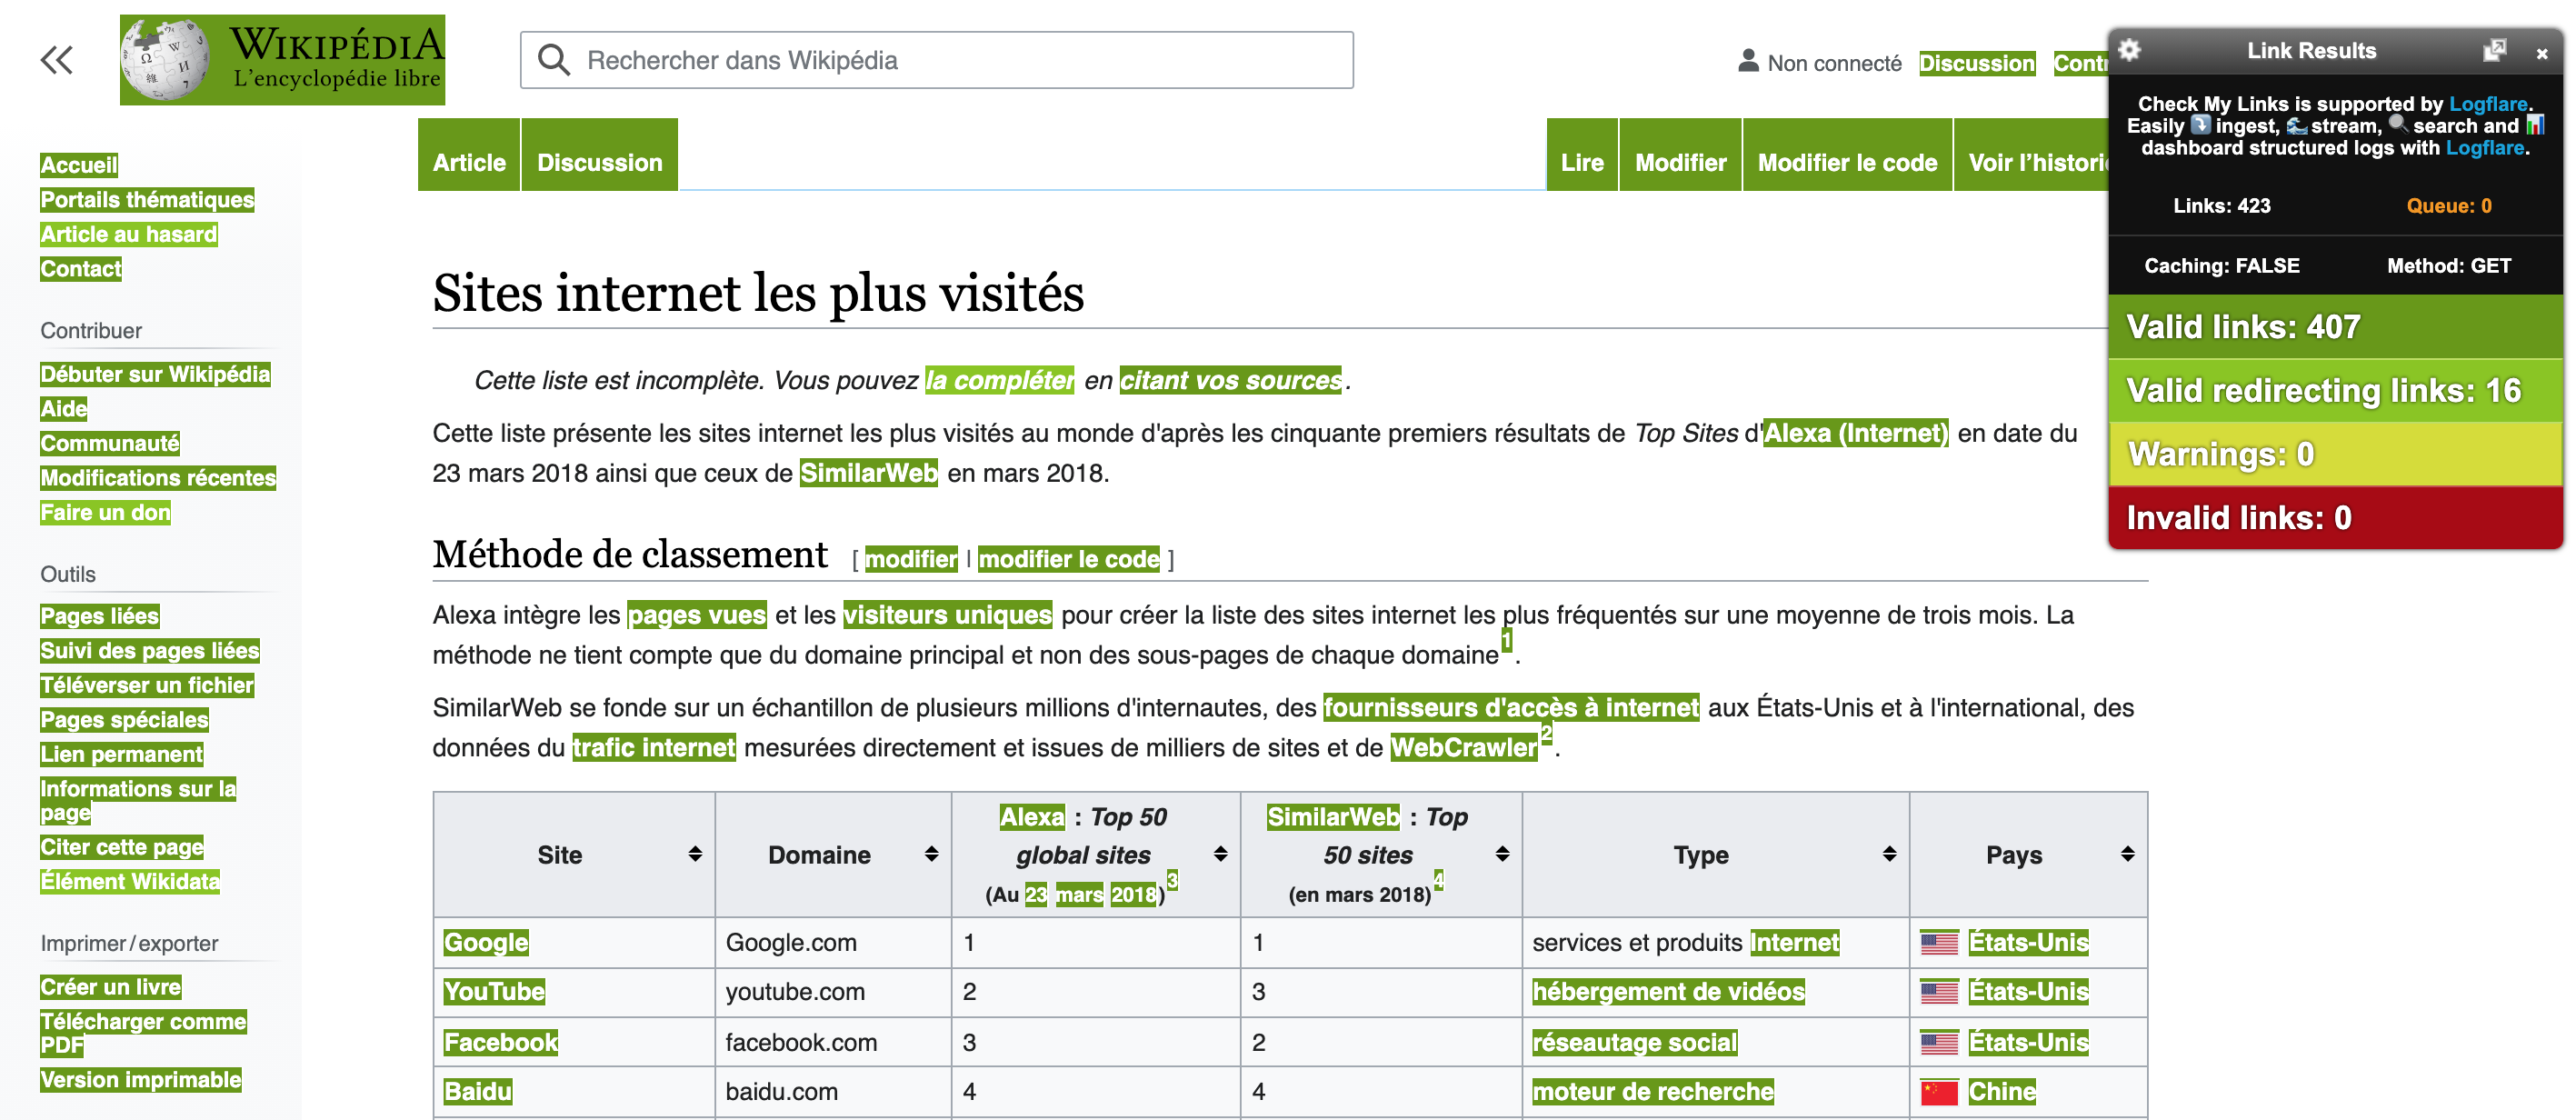Click 'modifier' section edit link

tap(911, 559)
